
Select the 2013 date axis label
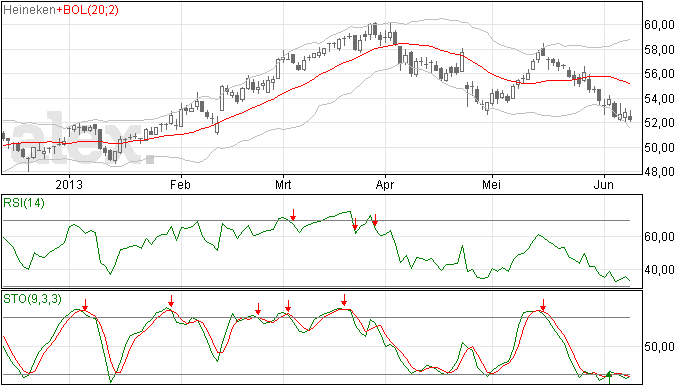tap(69, 184)
